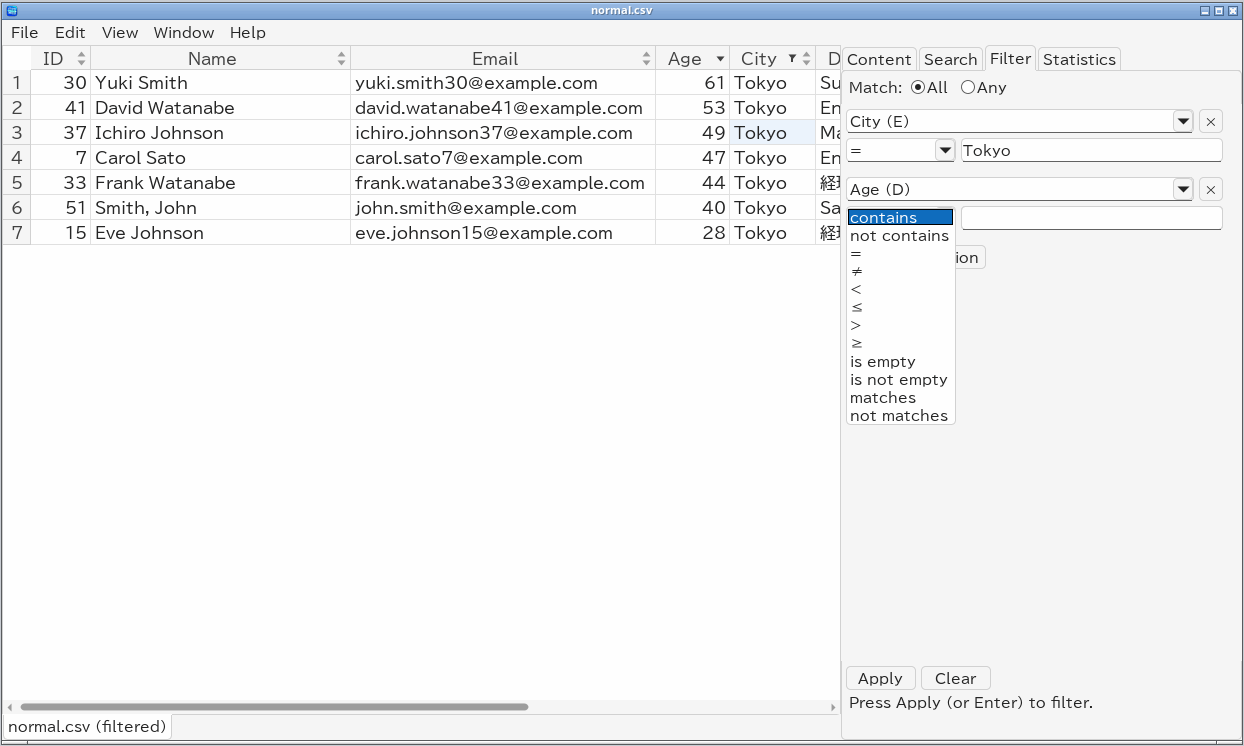
Task: Select the Any match radio button
Action: pos(967,88)
